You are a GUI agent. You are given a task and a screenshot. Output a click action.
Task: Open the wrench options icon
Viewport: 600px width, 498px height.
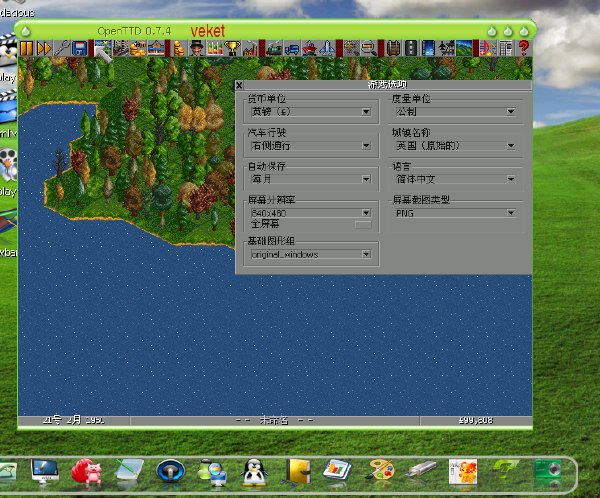62,49
